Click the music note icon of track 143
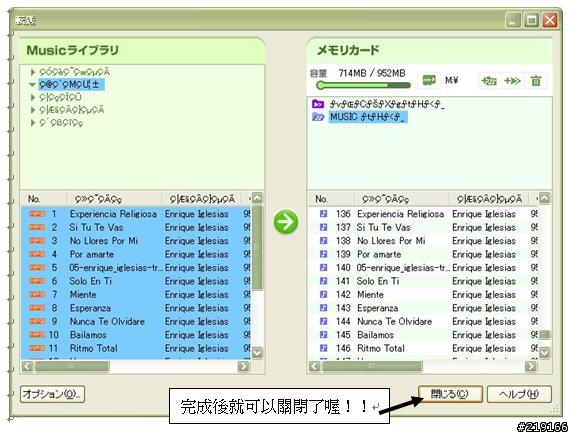The image size is (573, 435). tap(323, 308)
